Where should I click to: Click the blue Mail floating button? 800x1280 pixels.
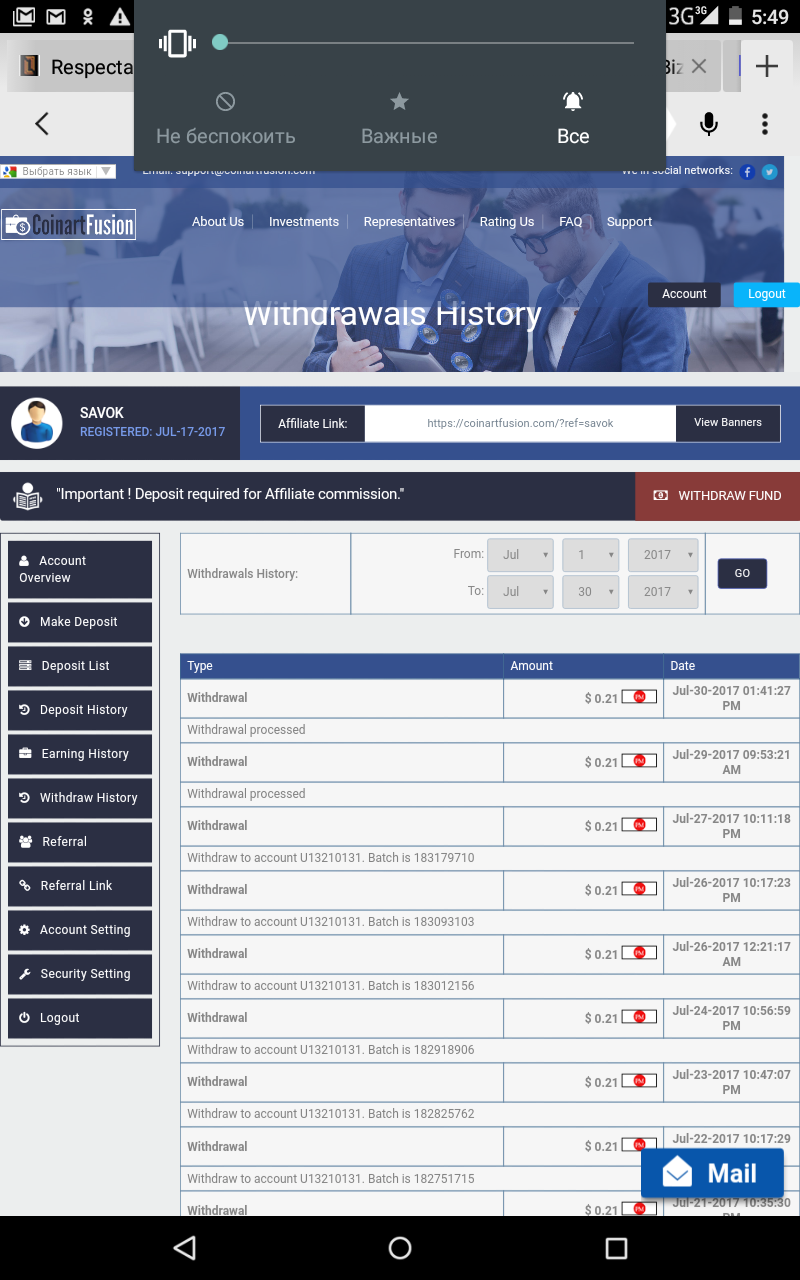712,1173
